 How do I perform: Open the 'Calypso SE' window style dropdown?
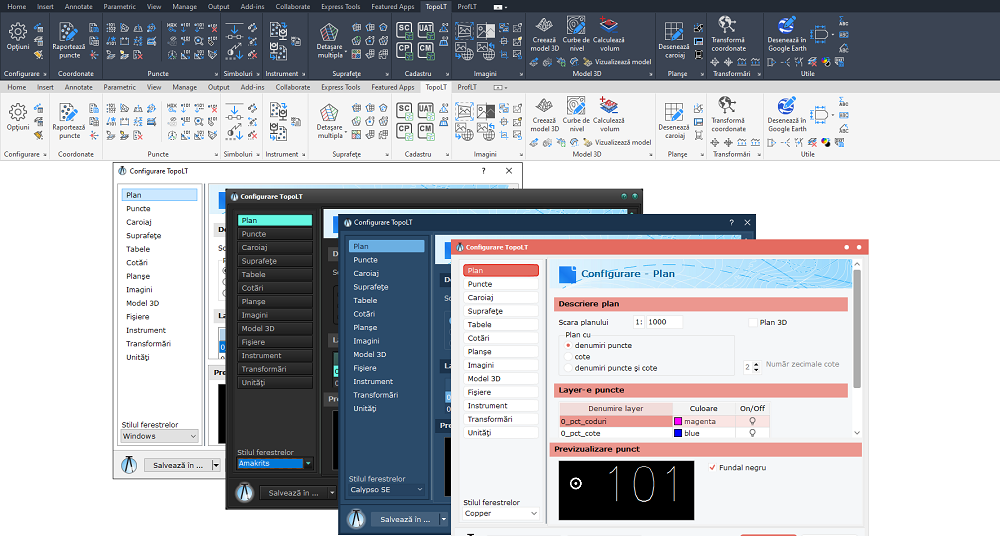pyautogui.click(x=386, y=489)
